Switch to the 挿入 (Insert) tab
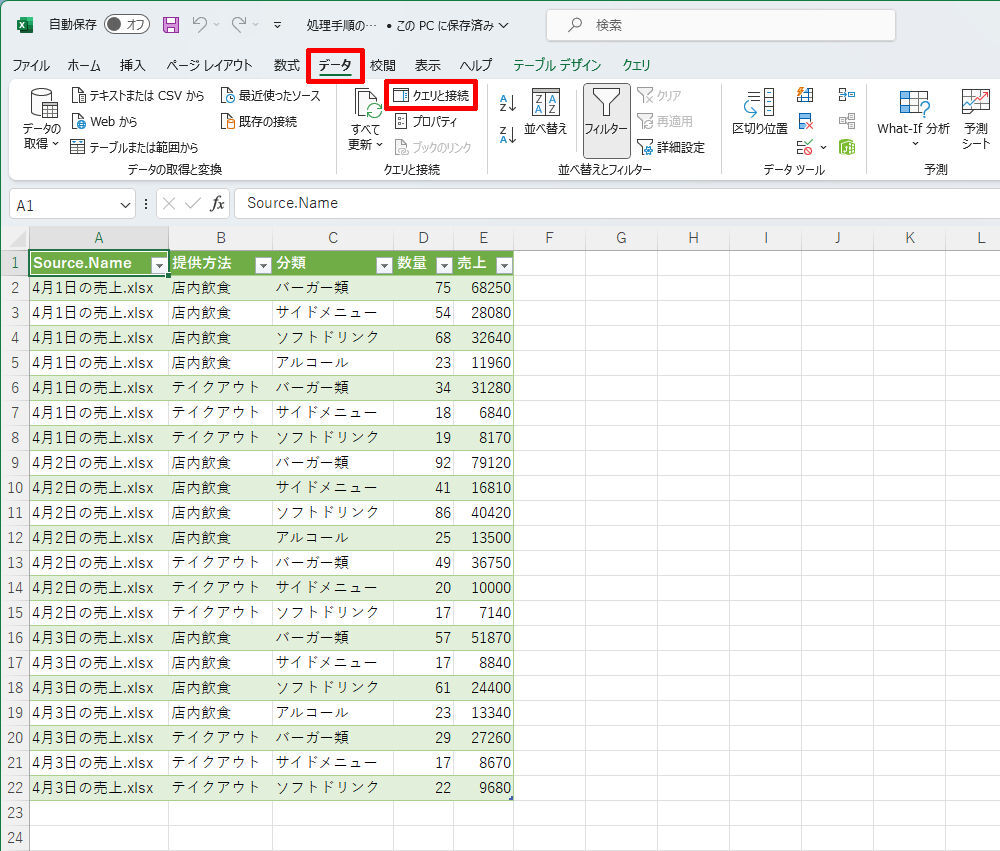Viewport: 1000px width, 851px height. 133,65
